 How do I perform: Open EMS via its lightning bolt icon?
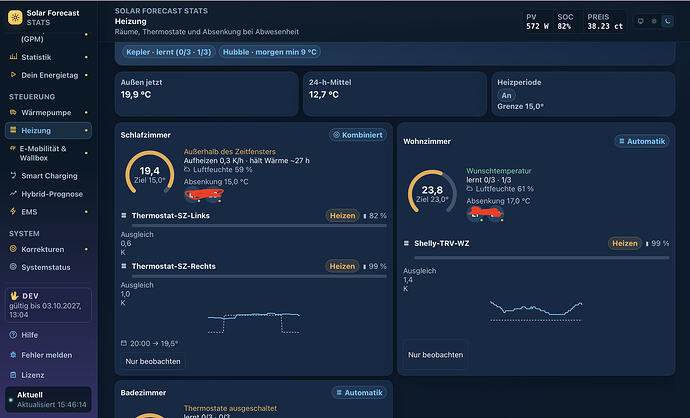(x=13, y=212)
